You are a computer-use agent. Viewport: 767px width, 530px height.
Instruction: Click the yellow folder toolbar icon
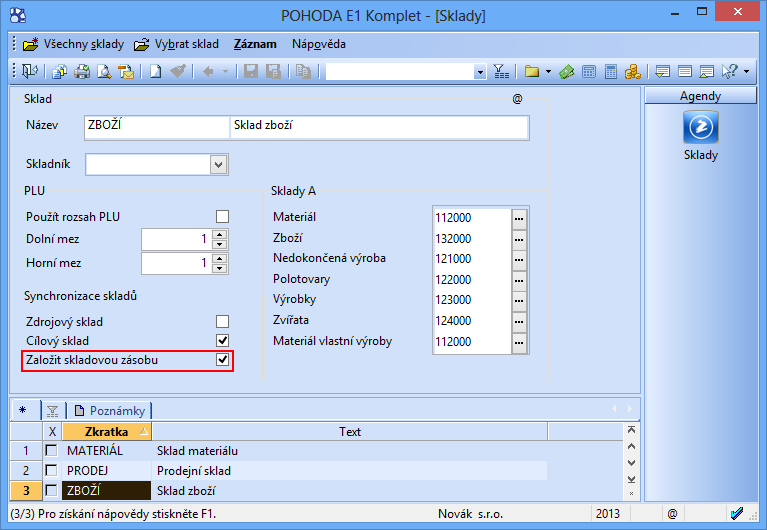pos(532,72)
